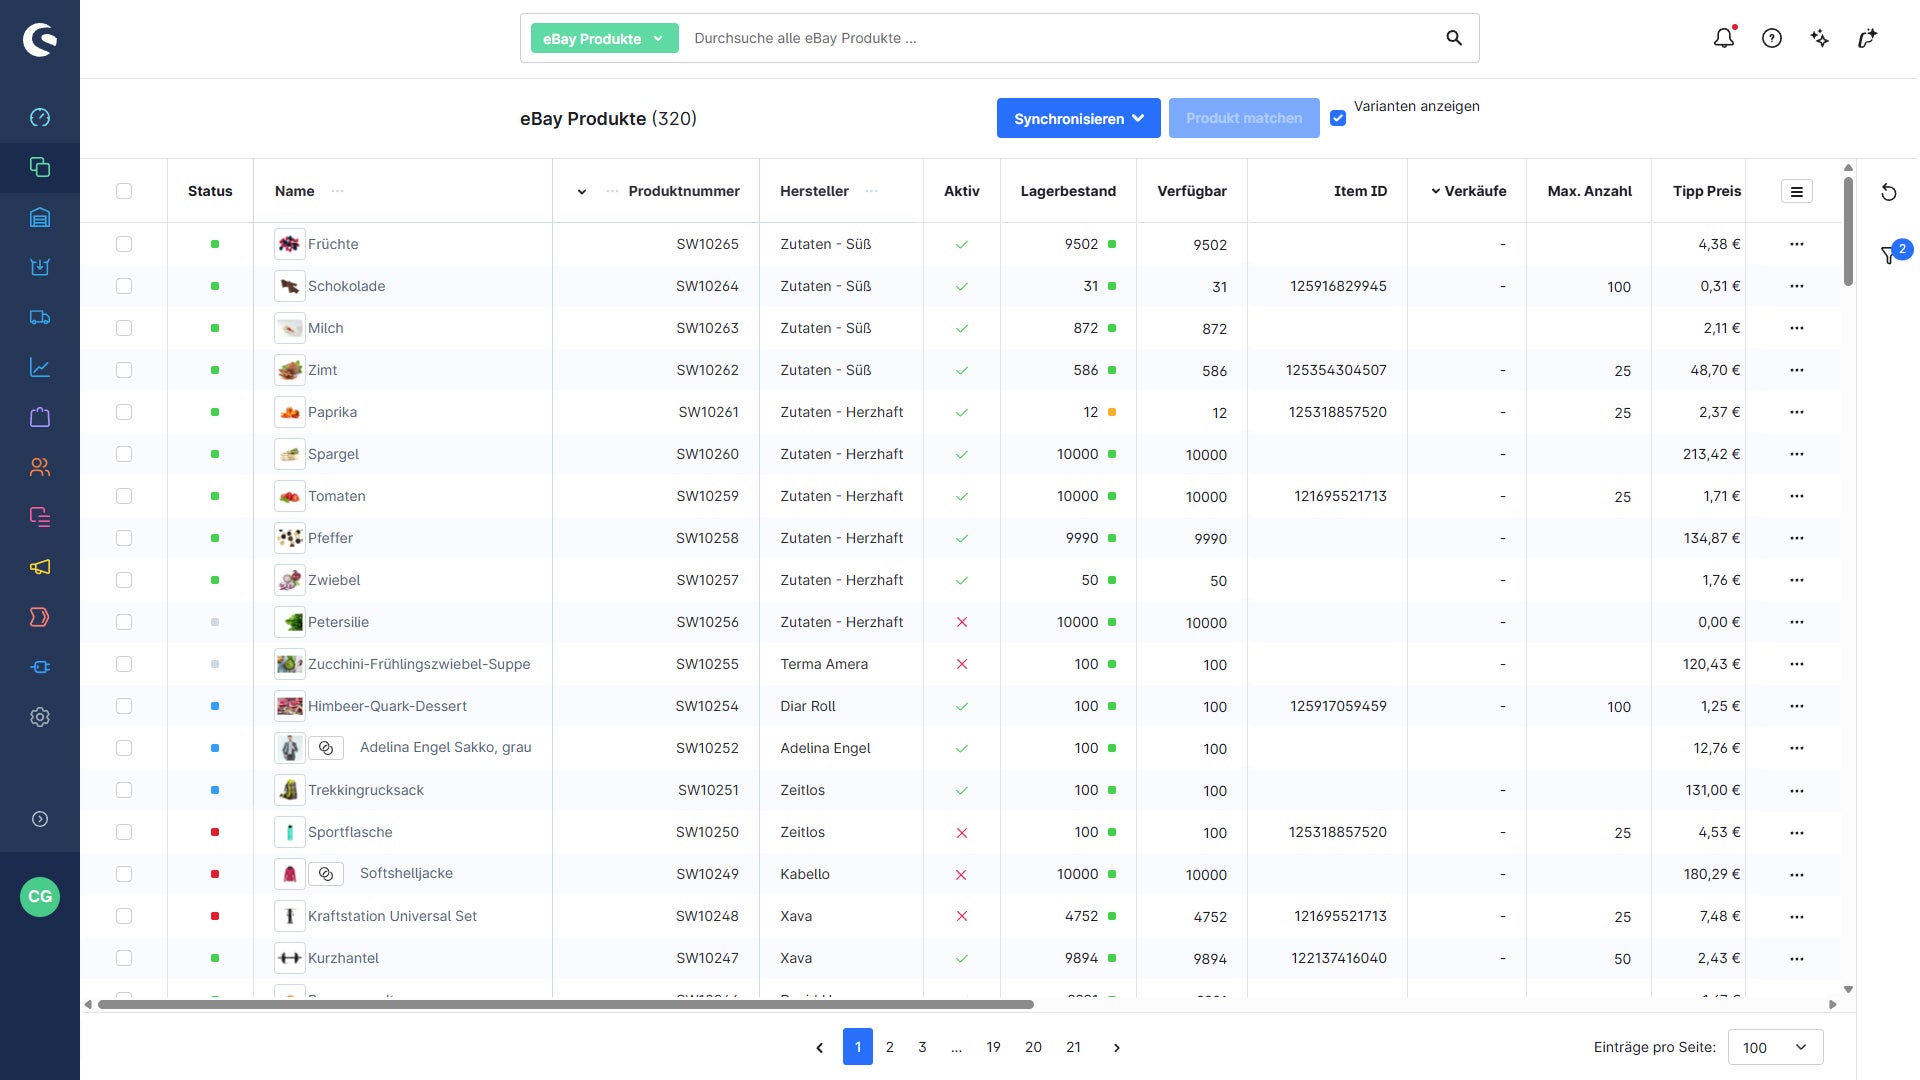Open the settings gear in sidebar
The height and width of the screenshot is (1080, 1920).
point(40,717)
